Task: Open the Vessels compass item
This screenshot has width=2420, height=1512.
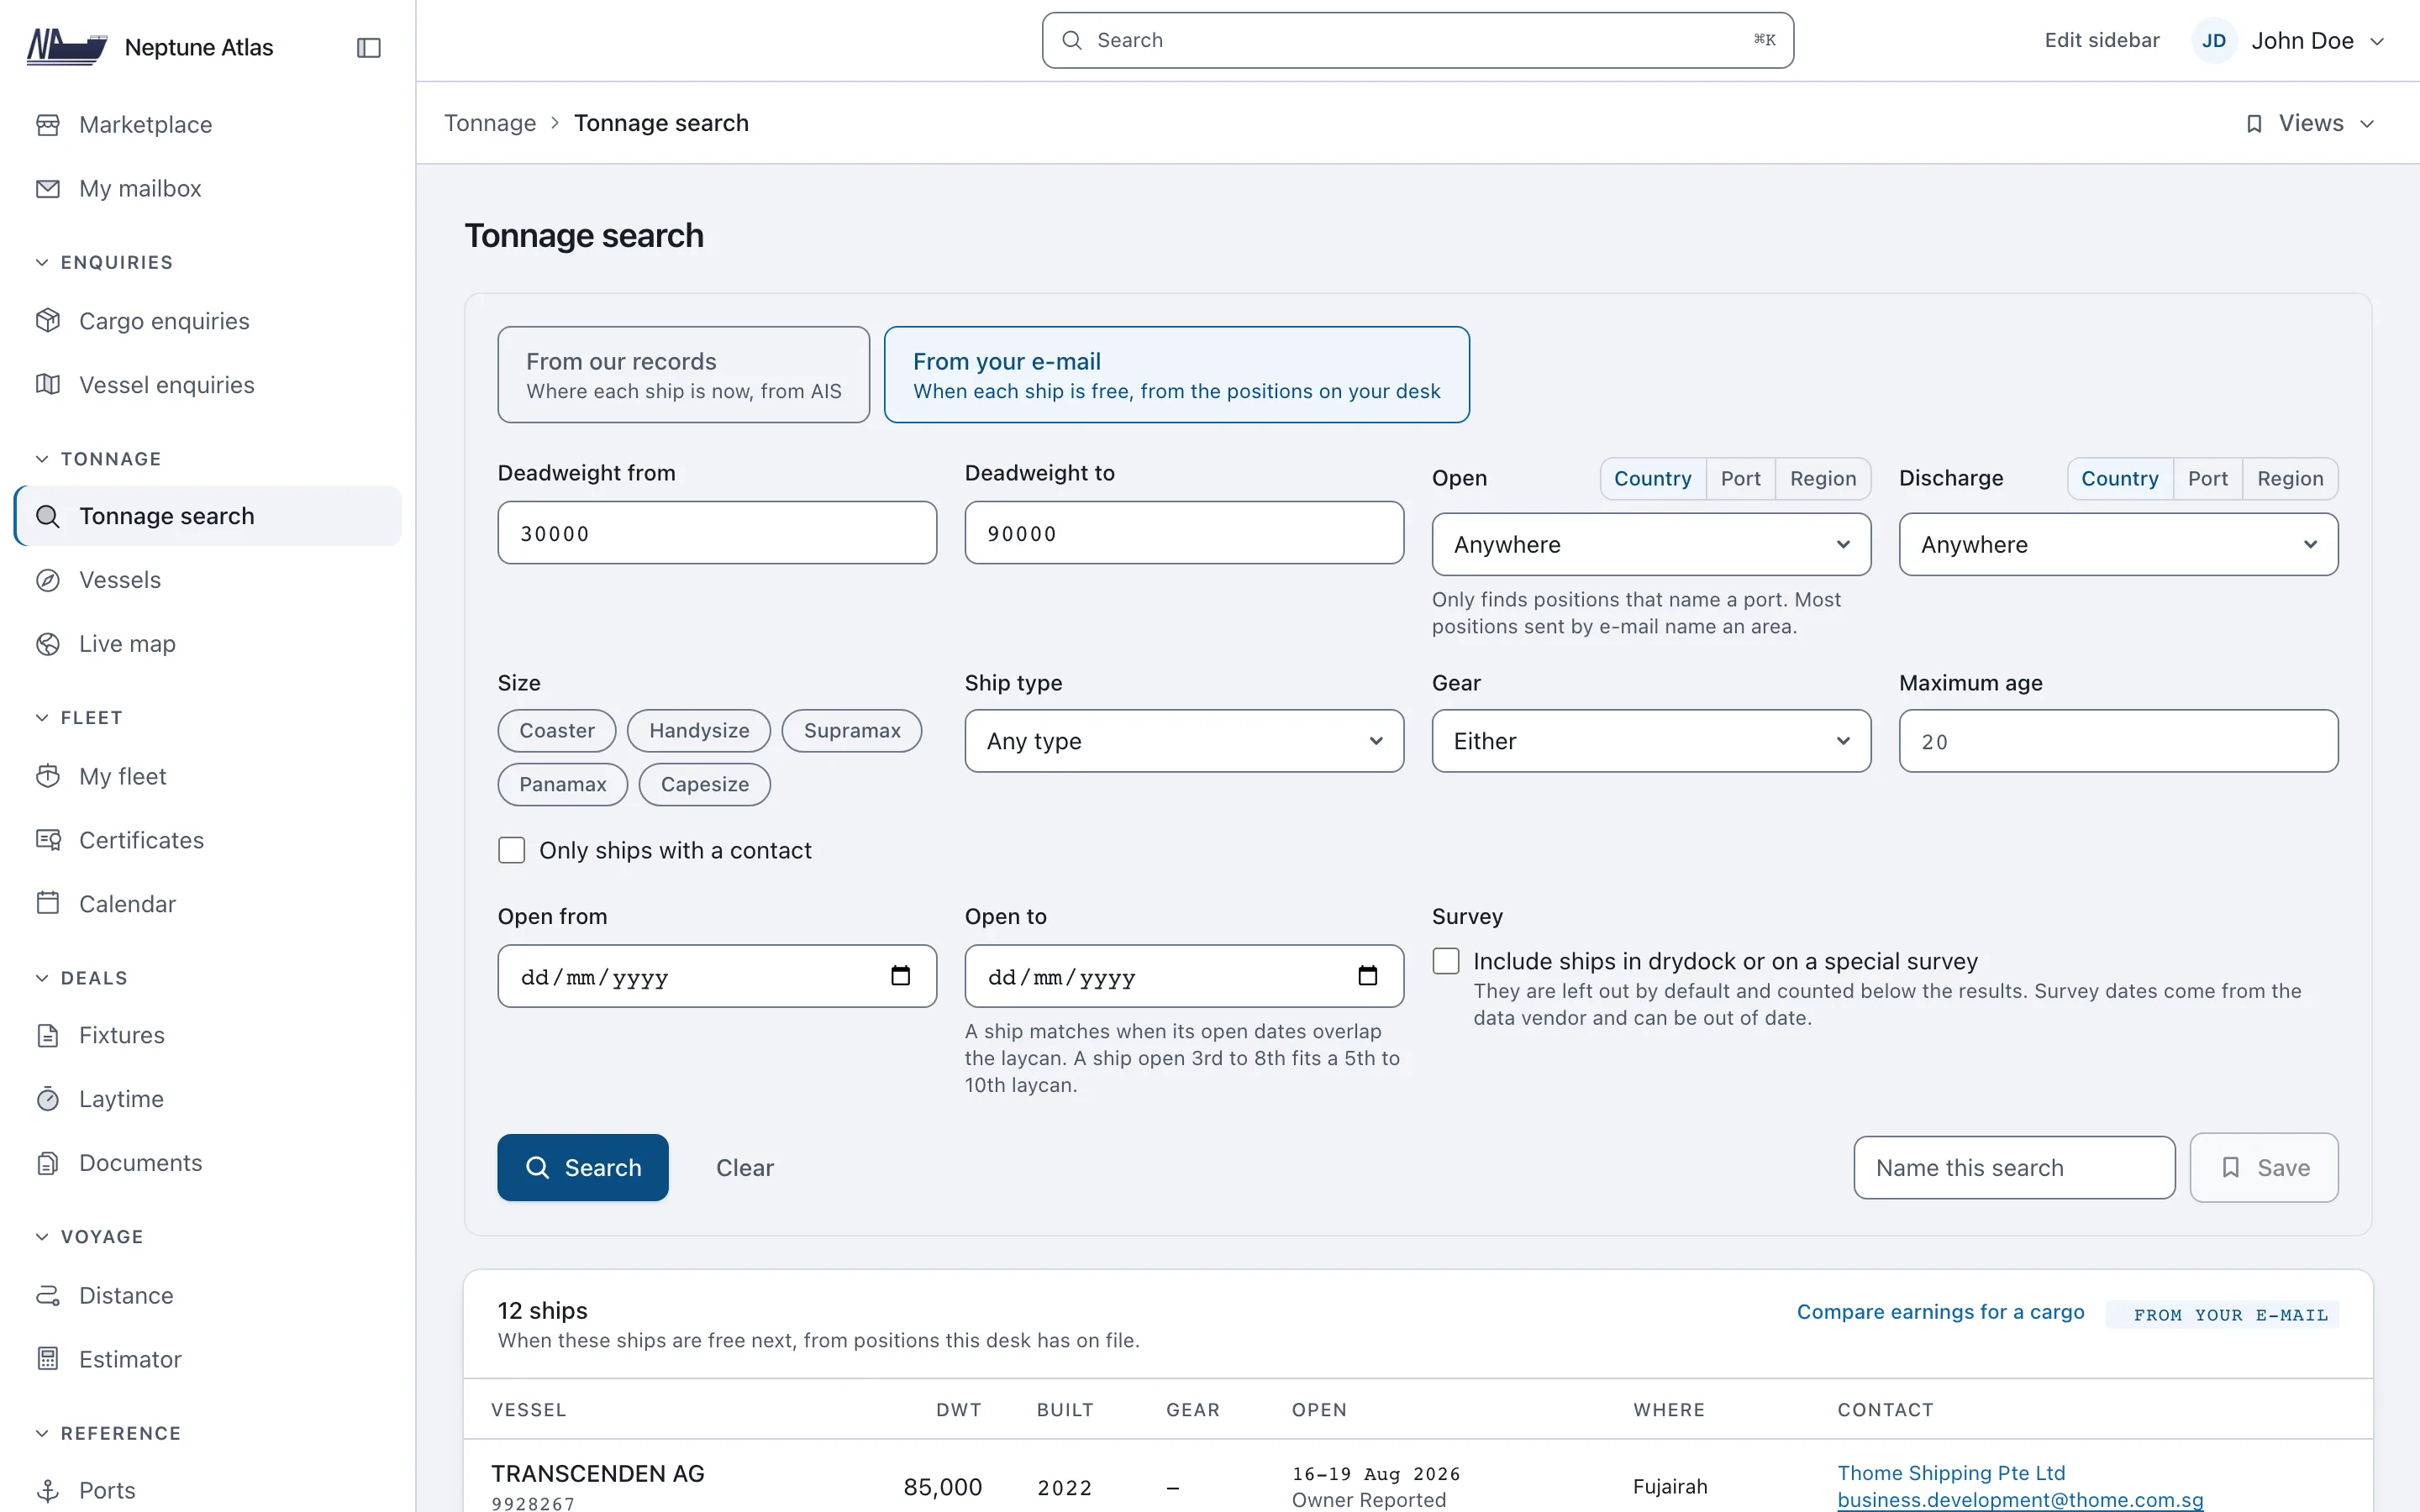Action: (x=208, y=580)
